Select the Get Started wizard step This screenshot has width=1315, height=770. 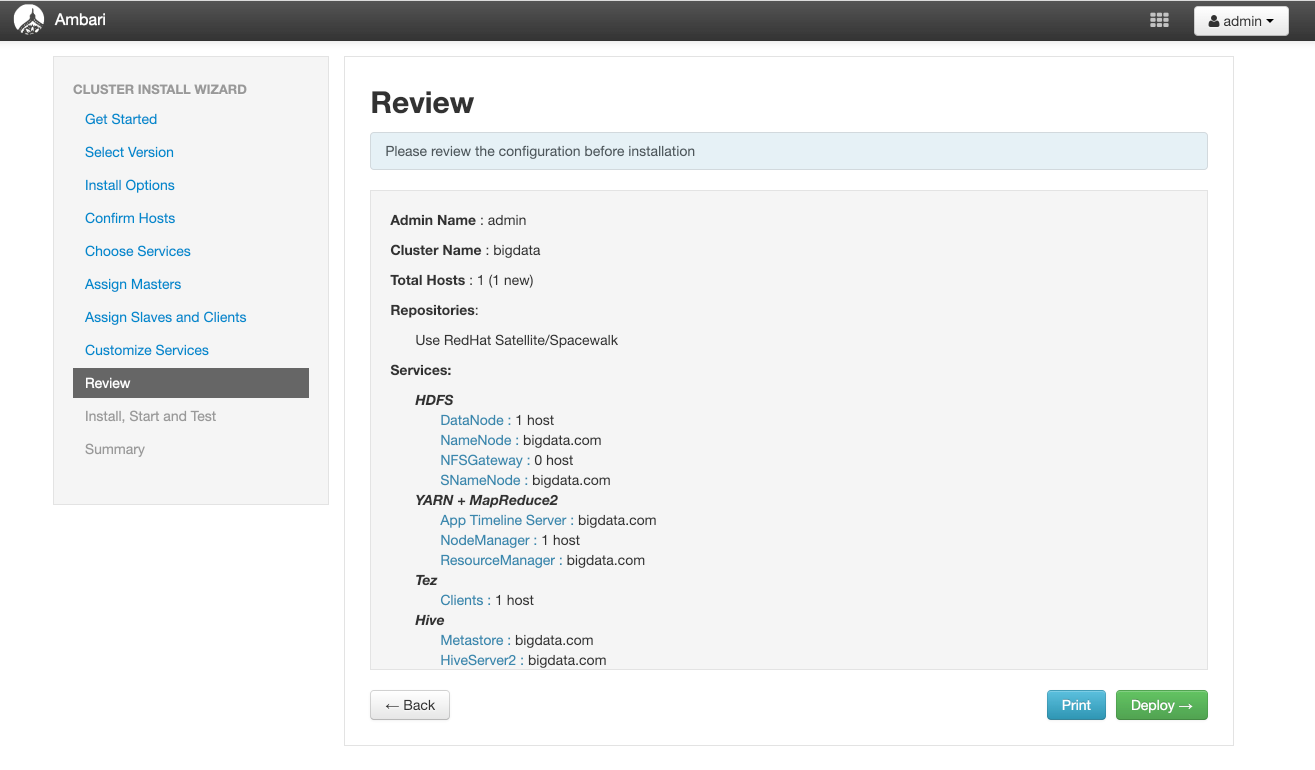click(x=120, y=119)
